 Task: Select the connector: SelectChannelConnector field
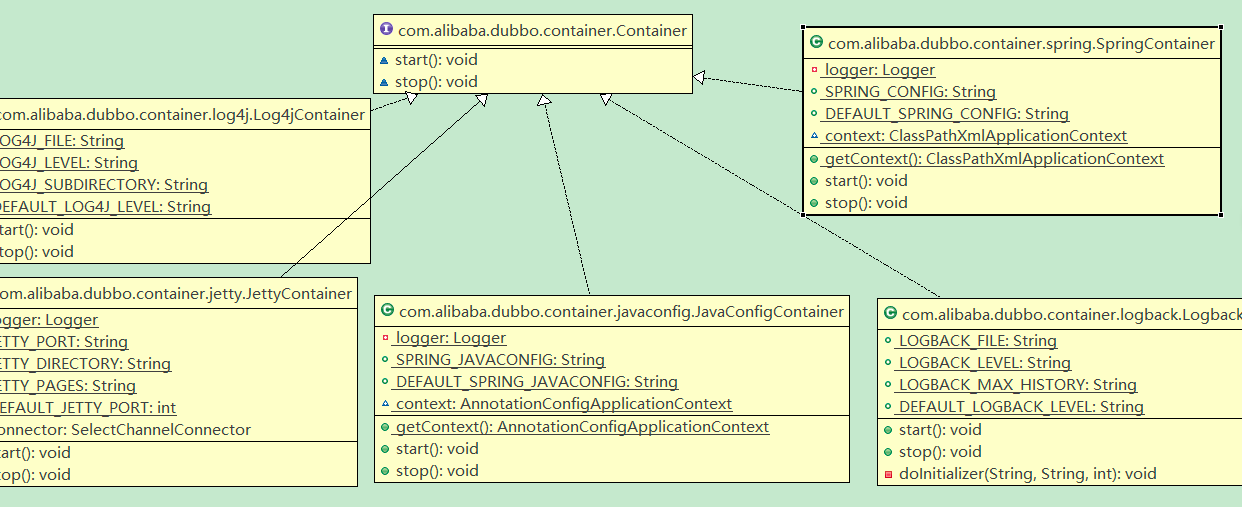126,430
